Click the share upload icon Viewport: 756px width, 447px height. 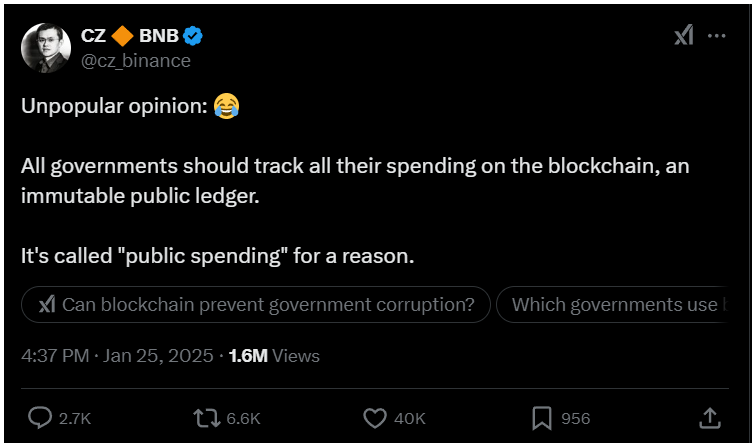coord(709,417)
